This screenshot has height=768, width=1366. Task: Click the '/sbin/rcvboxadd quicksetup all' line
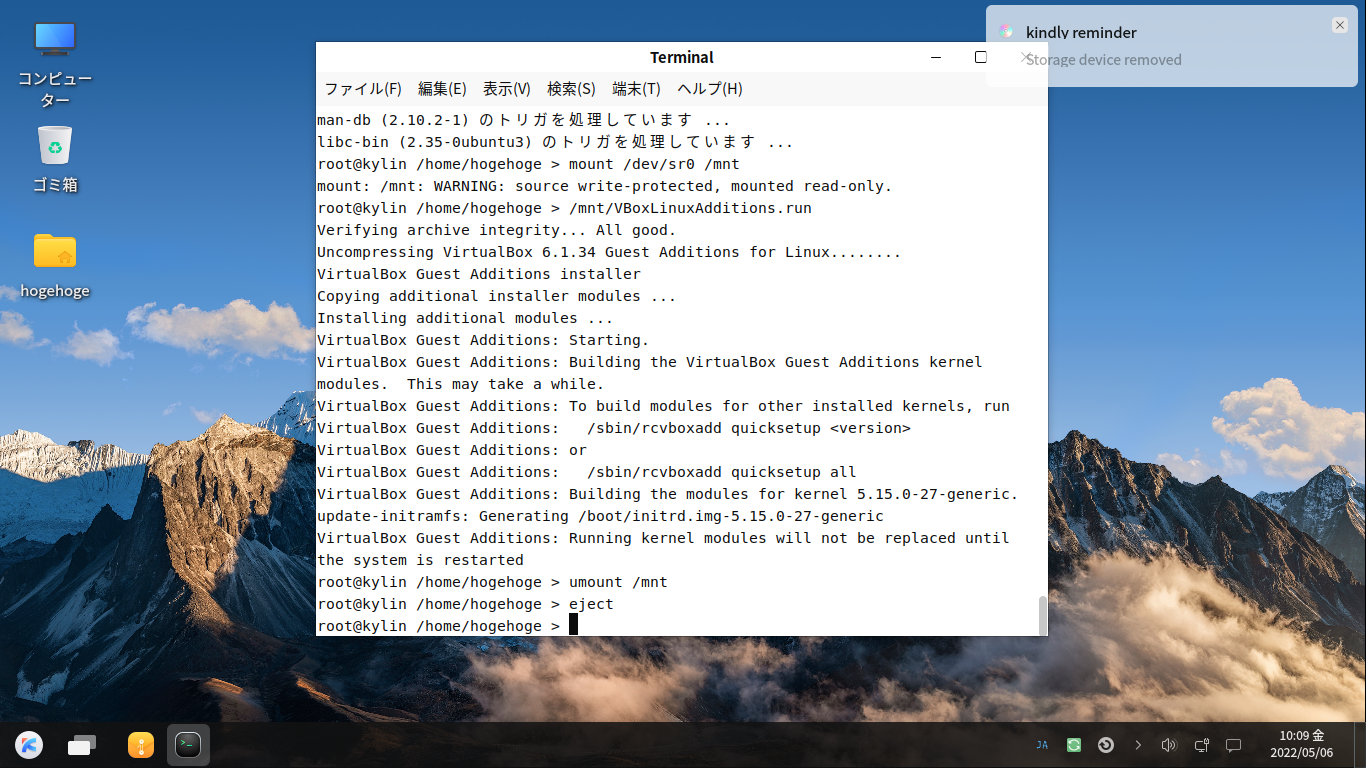point(586,472)
